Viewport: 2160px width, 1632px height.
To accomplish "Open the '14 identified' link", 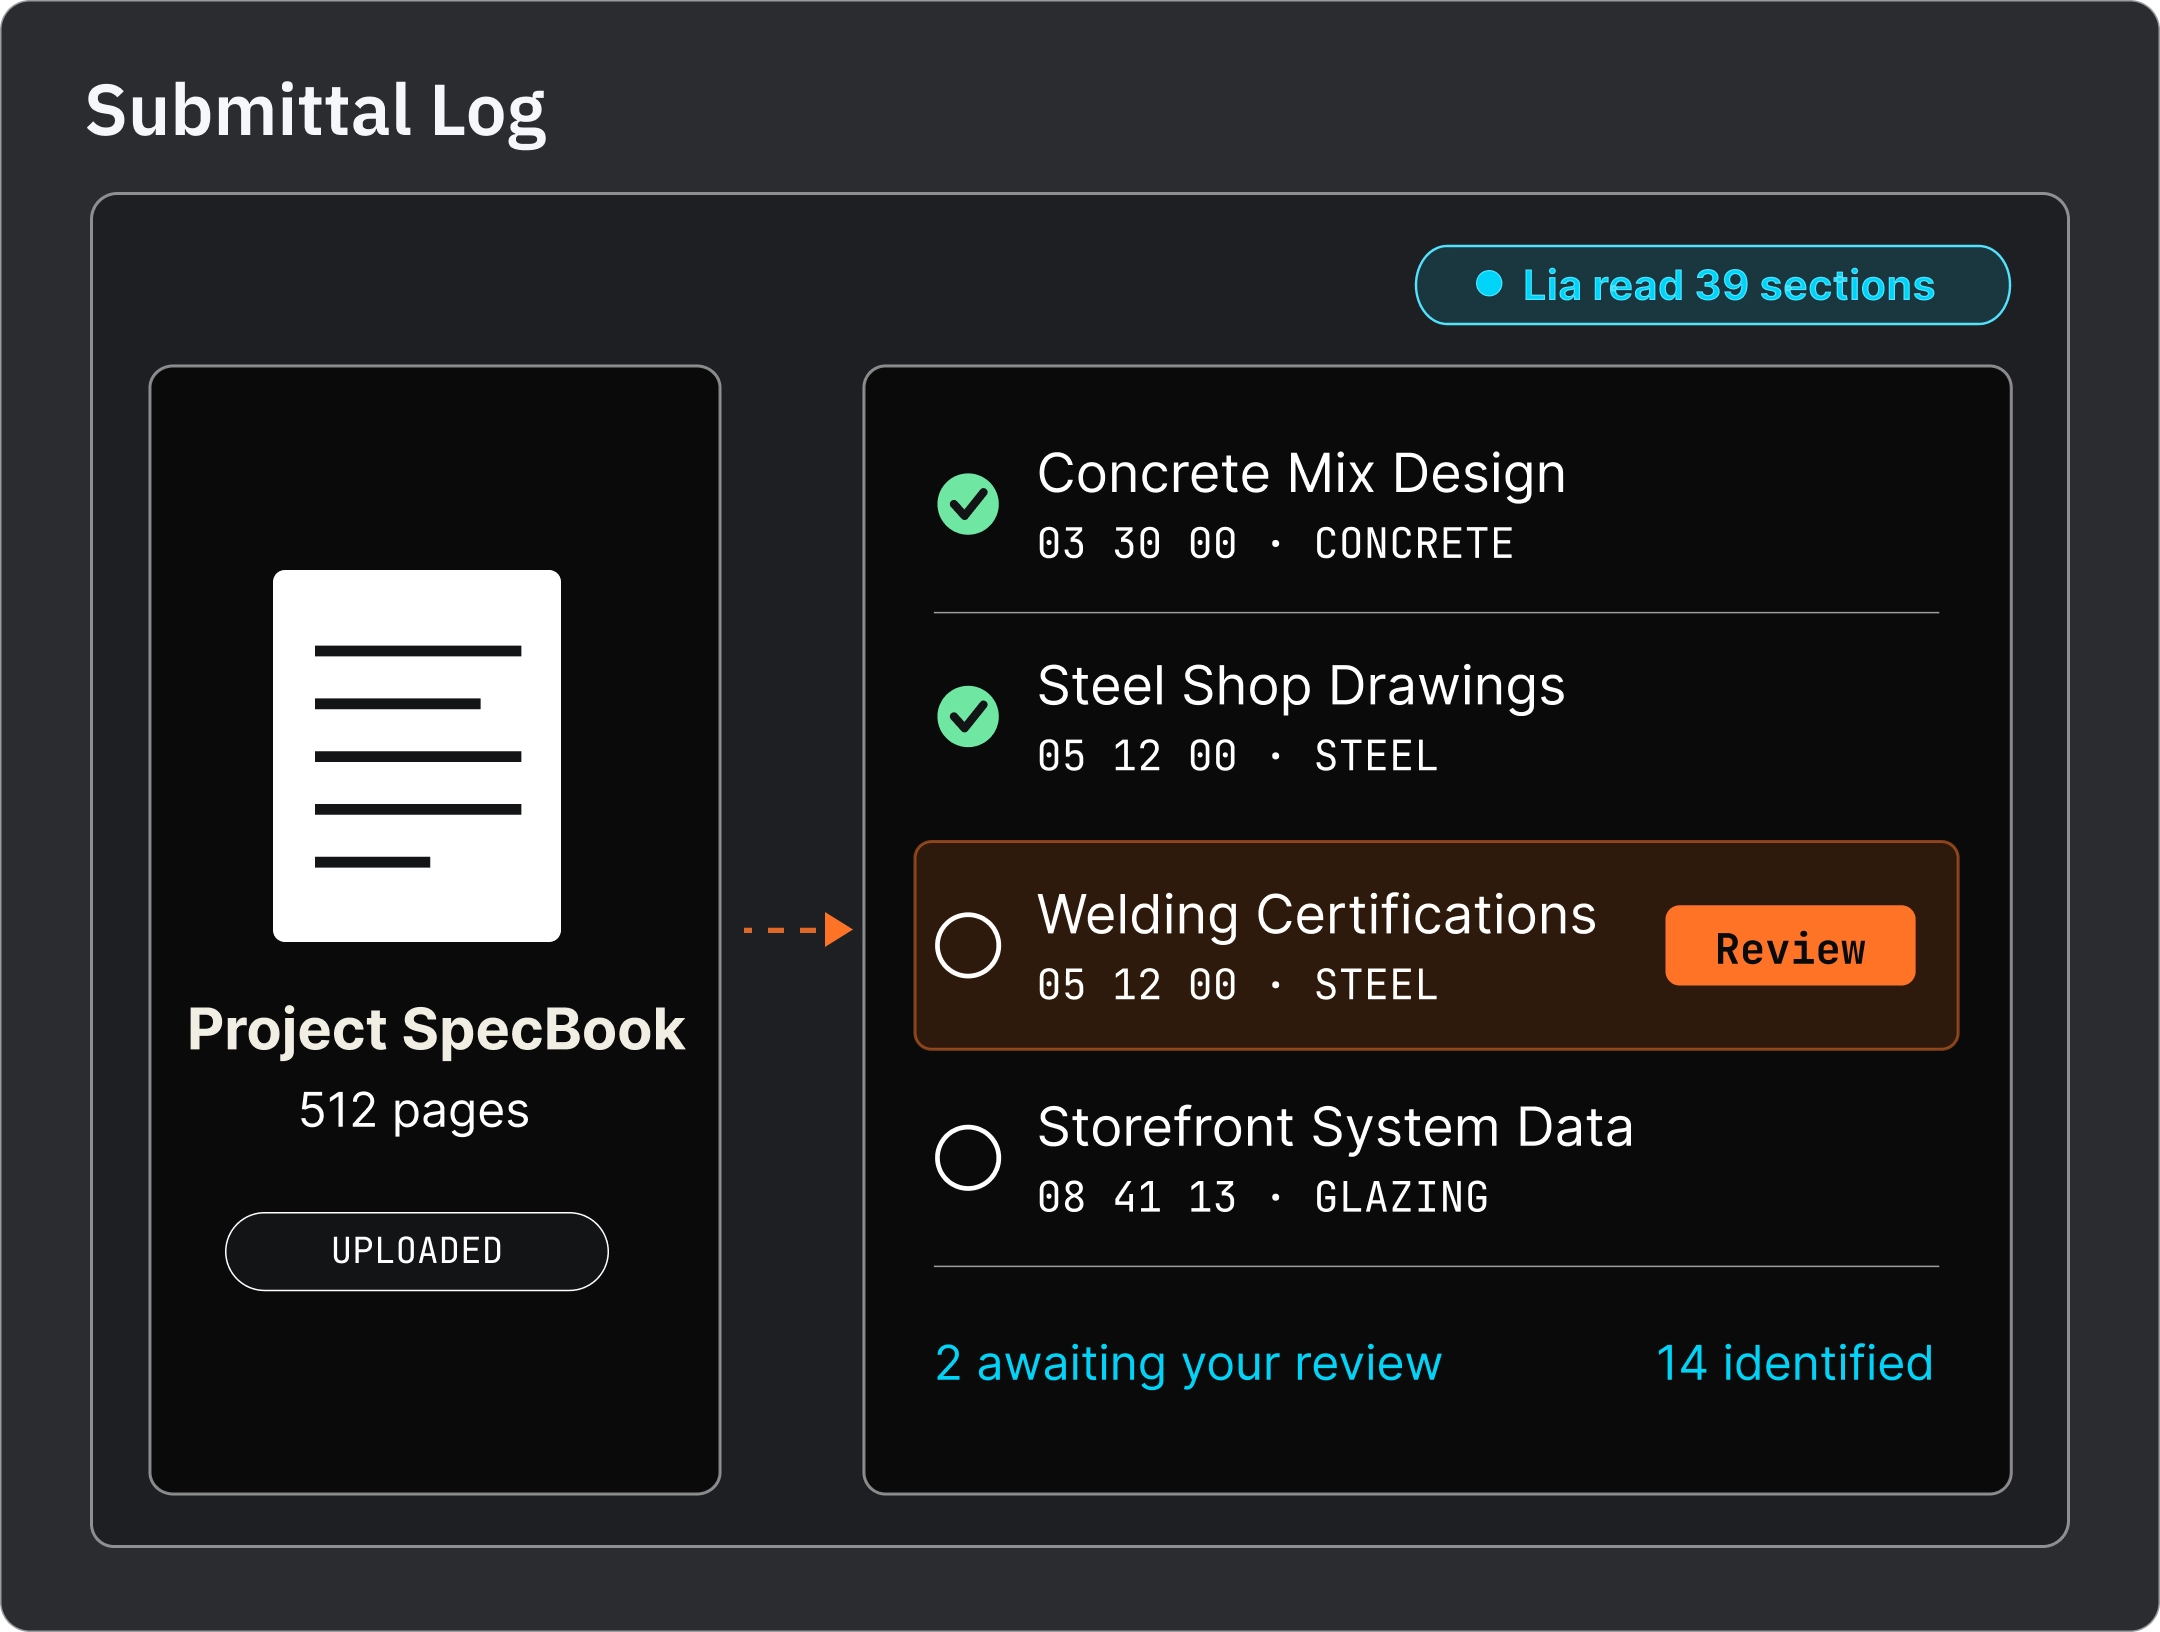I will pos(1795,1363).
